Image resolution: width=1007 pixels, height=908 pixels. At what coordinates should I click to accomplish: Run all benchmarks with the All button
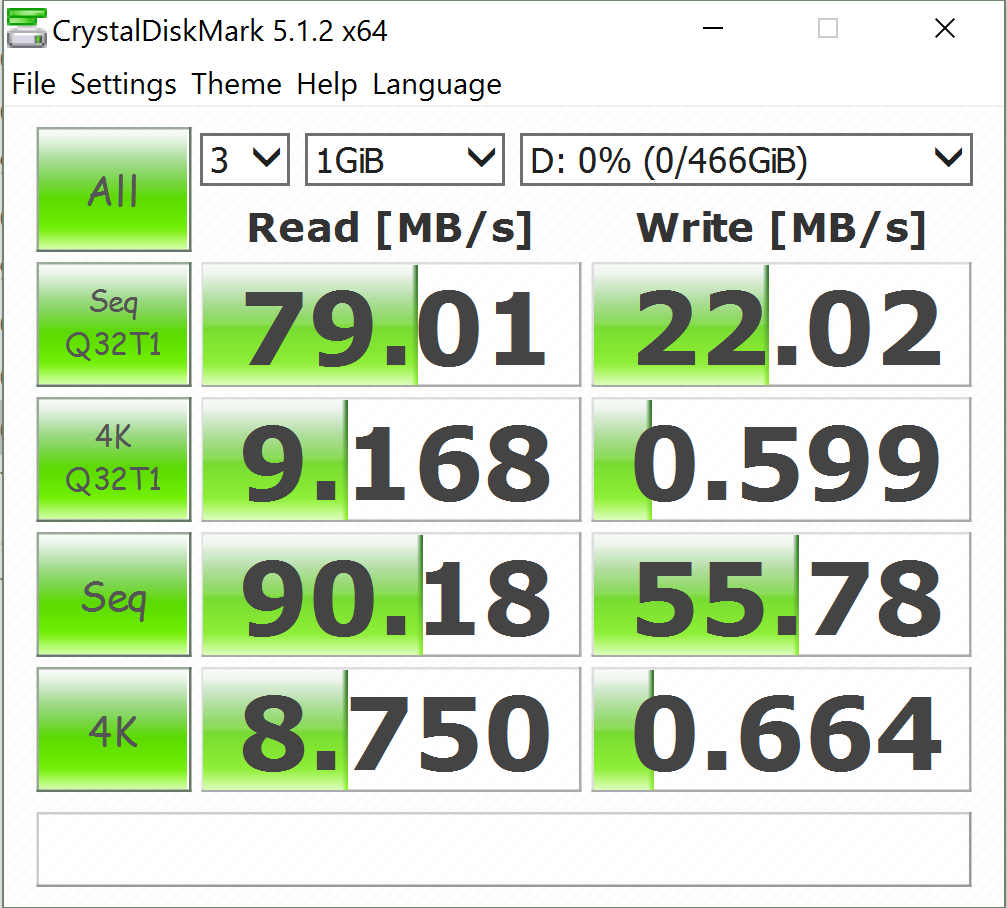114,189
